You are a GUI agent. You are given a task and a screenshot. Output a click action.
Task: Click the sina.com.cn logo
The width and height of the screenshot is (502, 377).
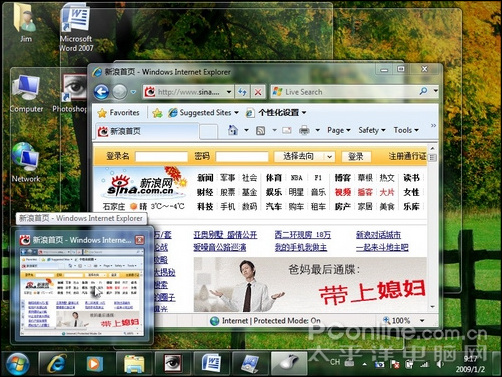coord(143,184)
